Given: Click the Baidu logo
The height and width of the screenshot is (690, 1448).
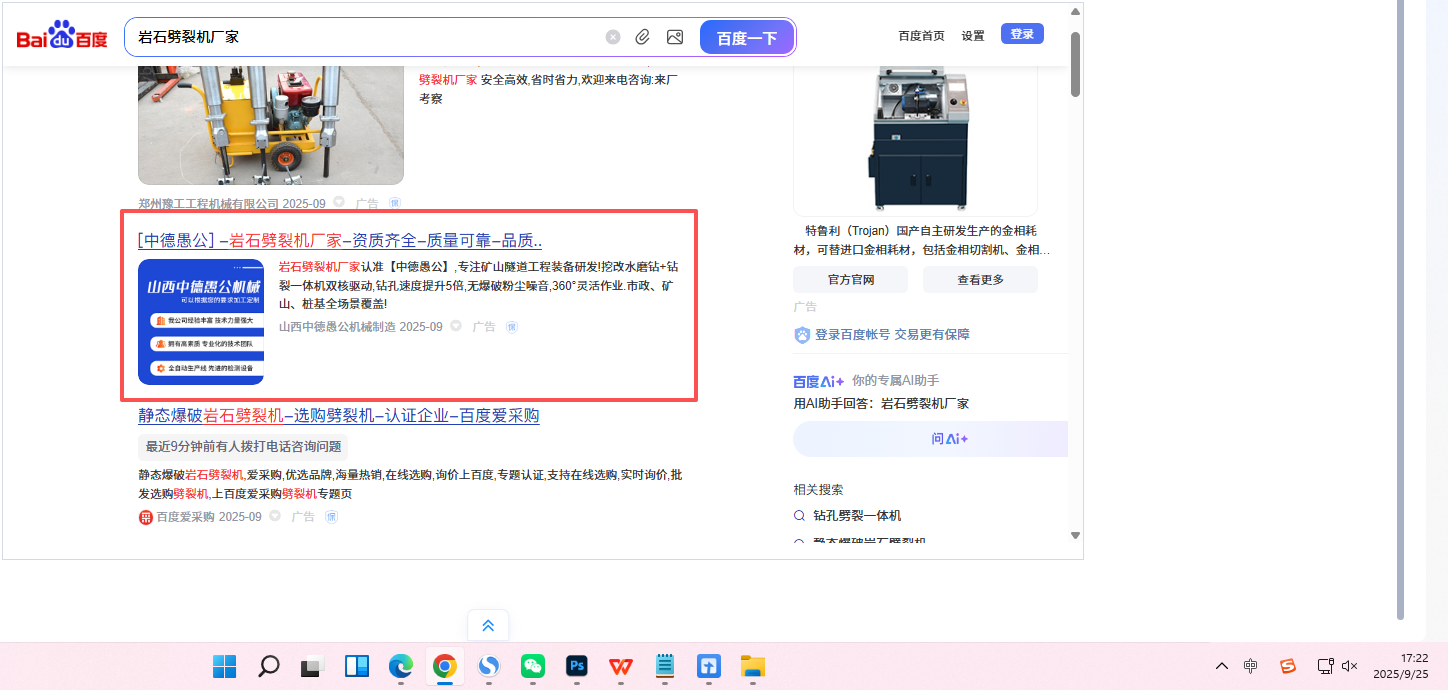Looking at the screenshot, I should pyautogui.click(x=62, y=37).
